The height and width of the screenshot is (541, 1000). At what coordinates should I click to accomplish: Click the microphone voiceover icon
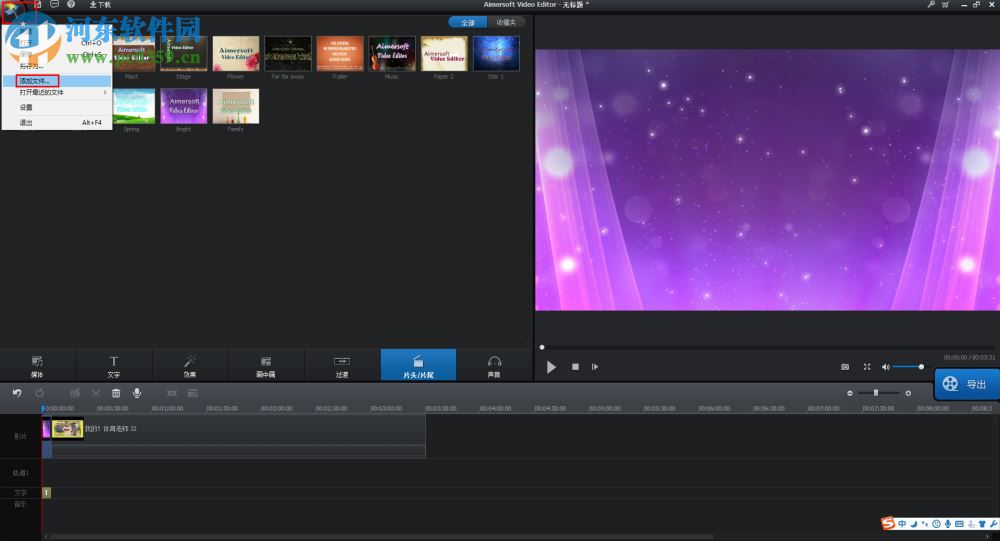tap(136, 393)
